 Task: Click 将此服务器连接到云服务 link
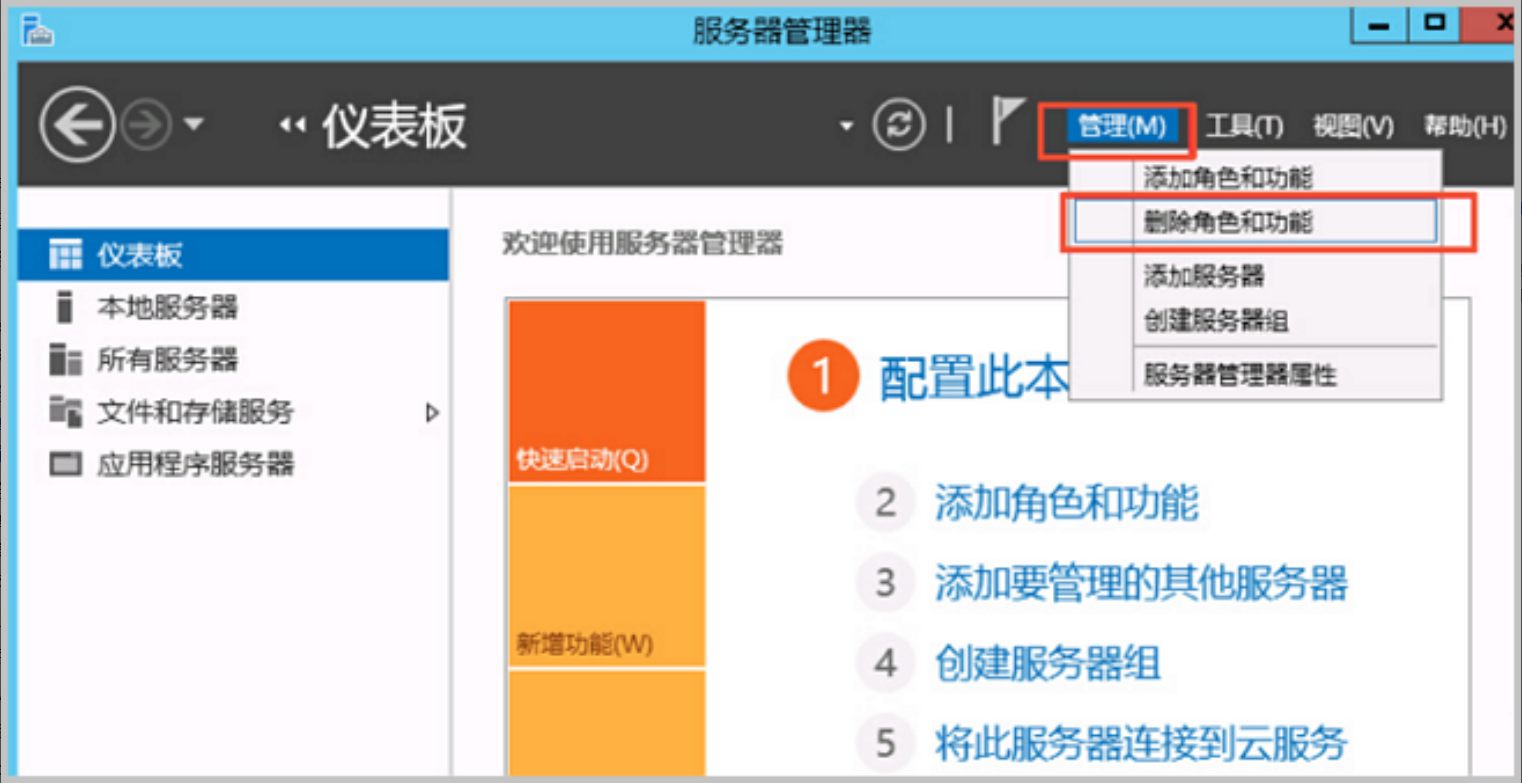point(1141,742)
